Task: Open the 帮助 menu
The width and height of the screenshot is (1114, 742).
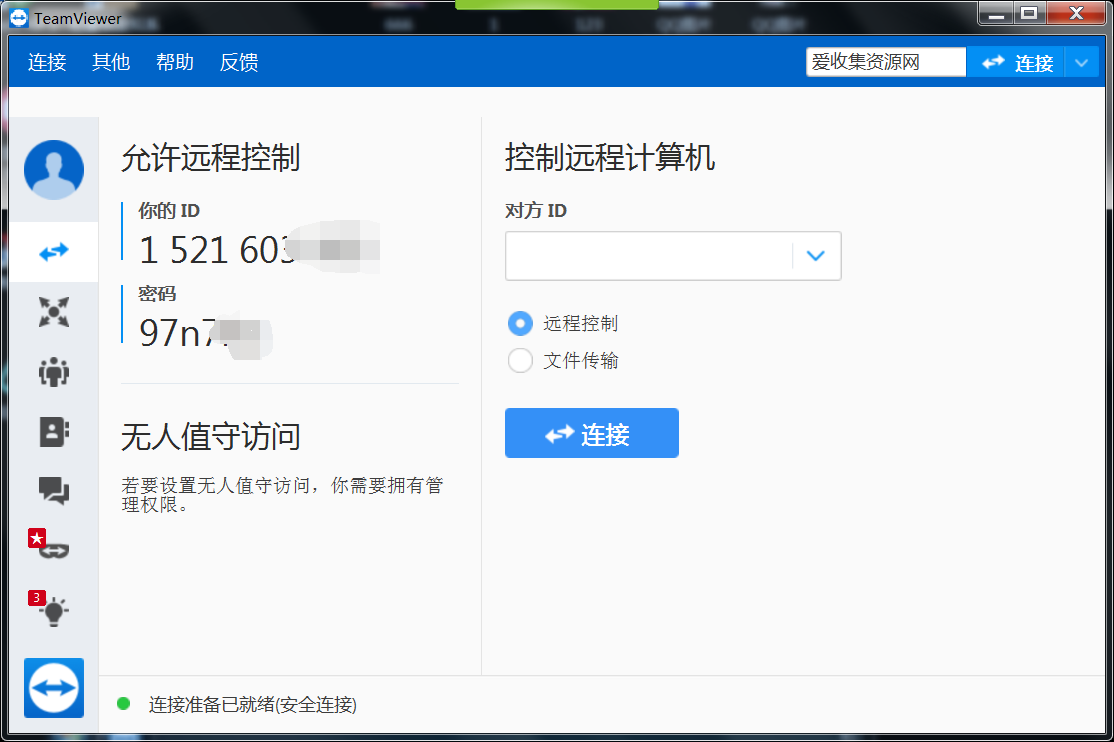Action: click(175, 62)
